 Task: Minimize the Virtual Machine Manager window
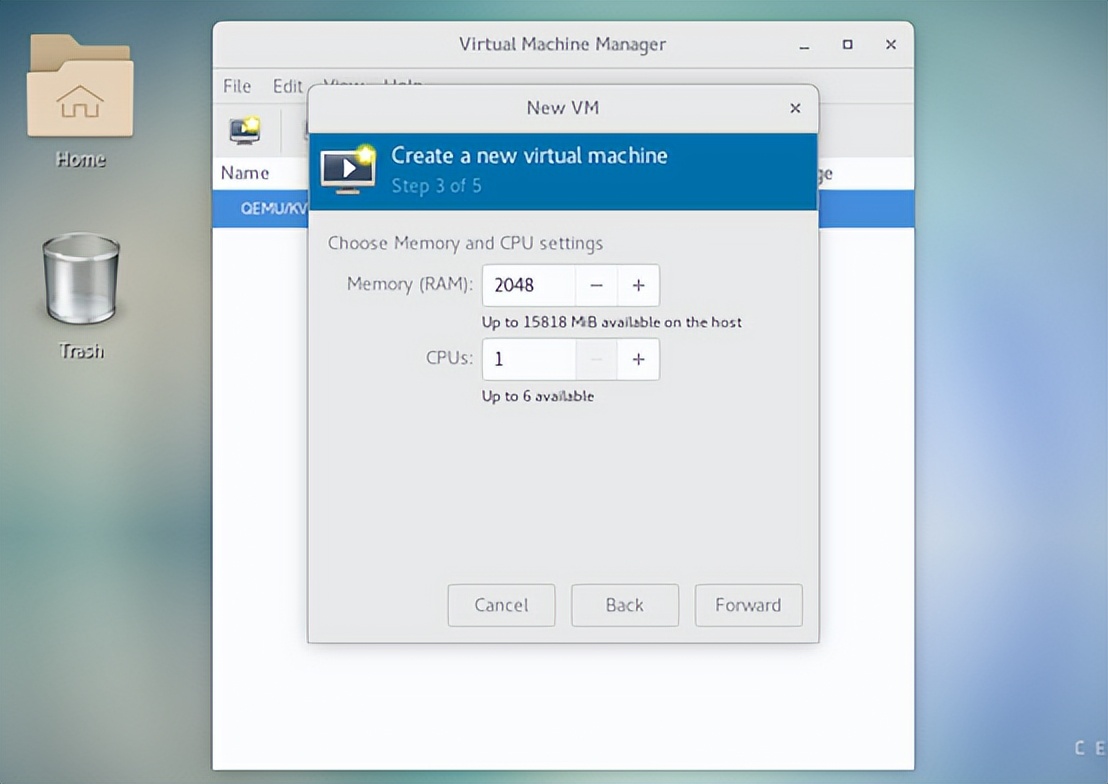coord(804,45)
